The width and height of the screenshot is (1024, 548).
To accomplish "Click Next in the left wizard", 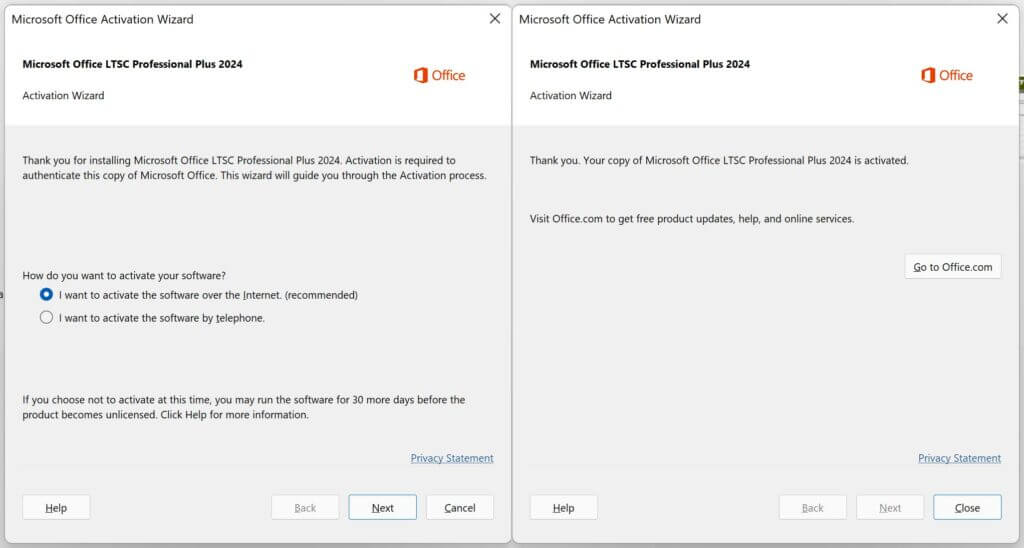I will pyautogui.click(x=382, y=508).
